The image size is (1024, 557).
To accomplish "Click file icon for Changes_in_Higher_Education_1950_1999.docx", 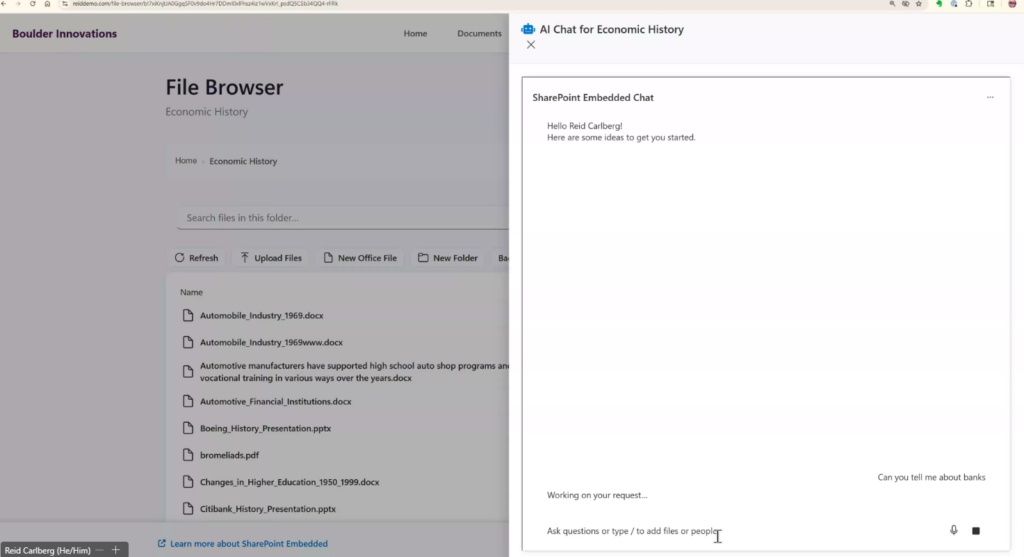I will pyautogui.click(x=188, y=482).
